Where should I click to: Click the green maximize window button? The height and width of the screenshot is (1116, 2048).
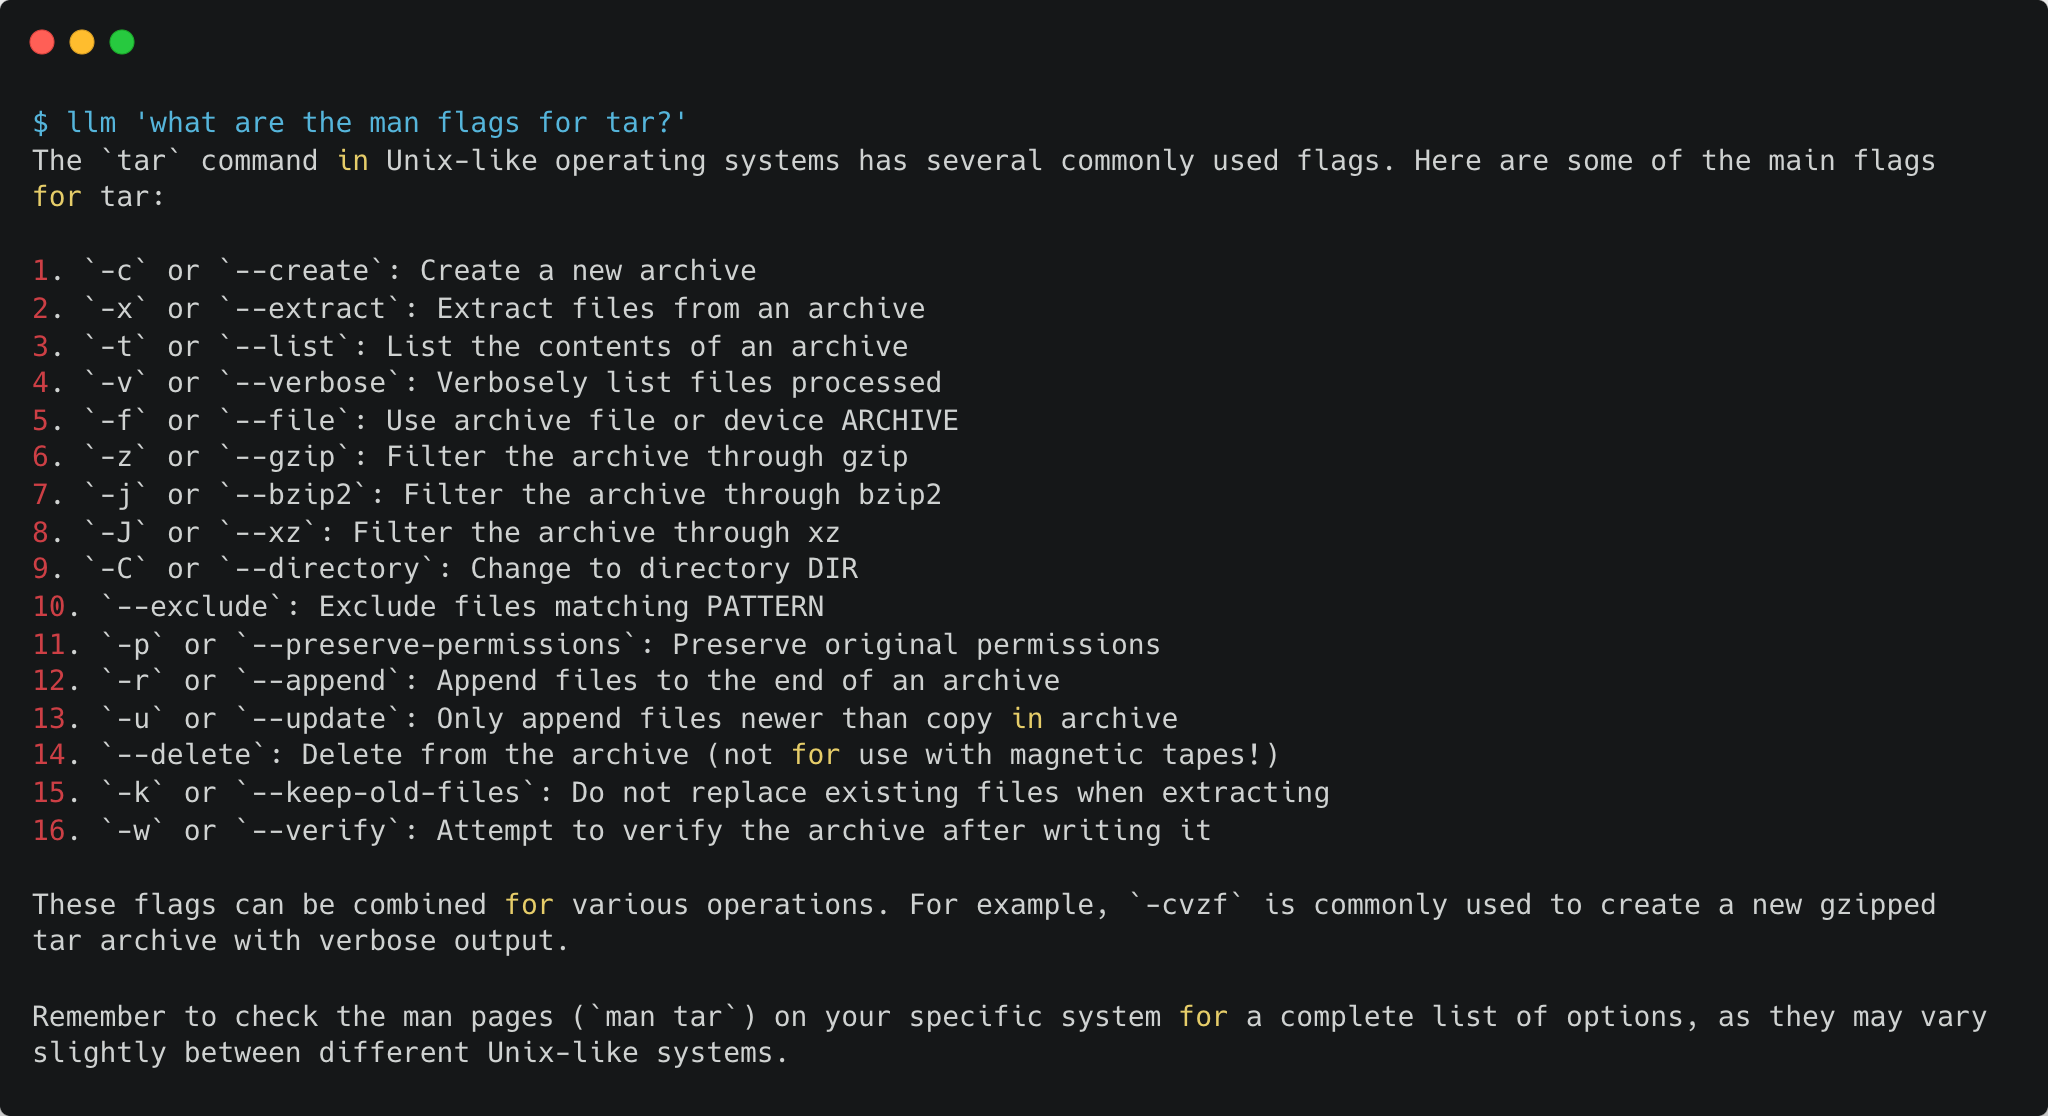pos(122,42)
